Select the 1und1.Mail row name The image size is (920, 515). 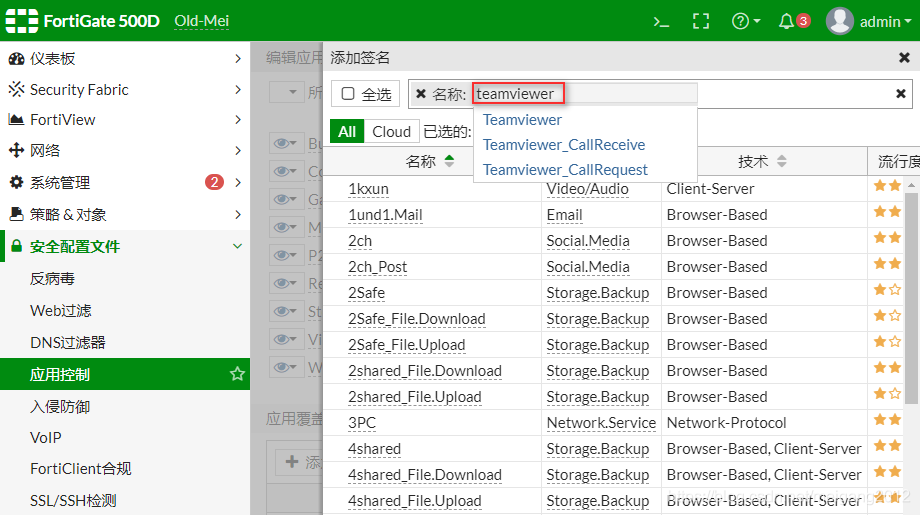[385, 215]
